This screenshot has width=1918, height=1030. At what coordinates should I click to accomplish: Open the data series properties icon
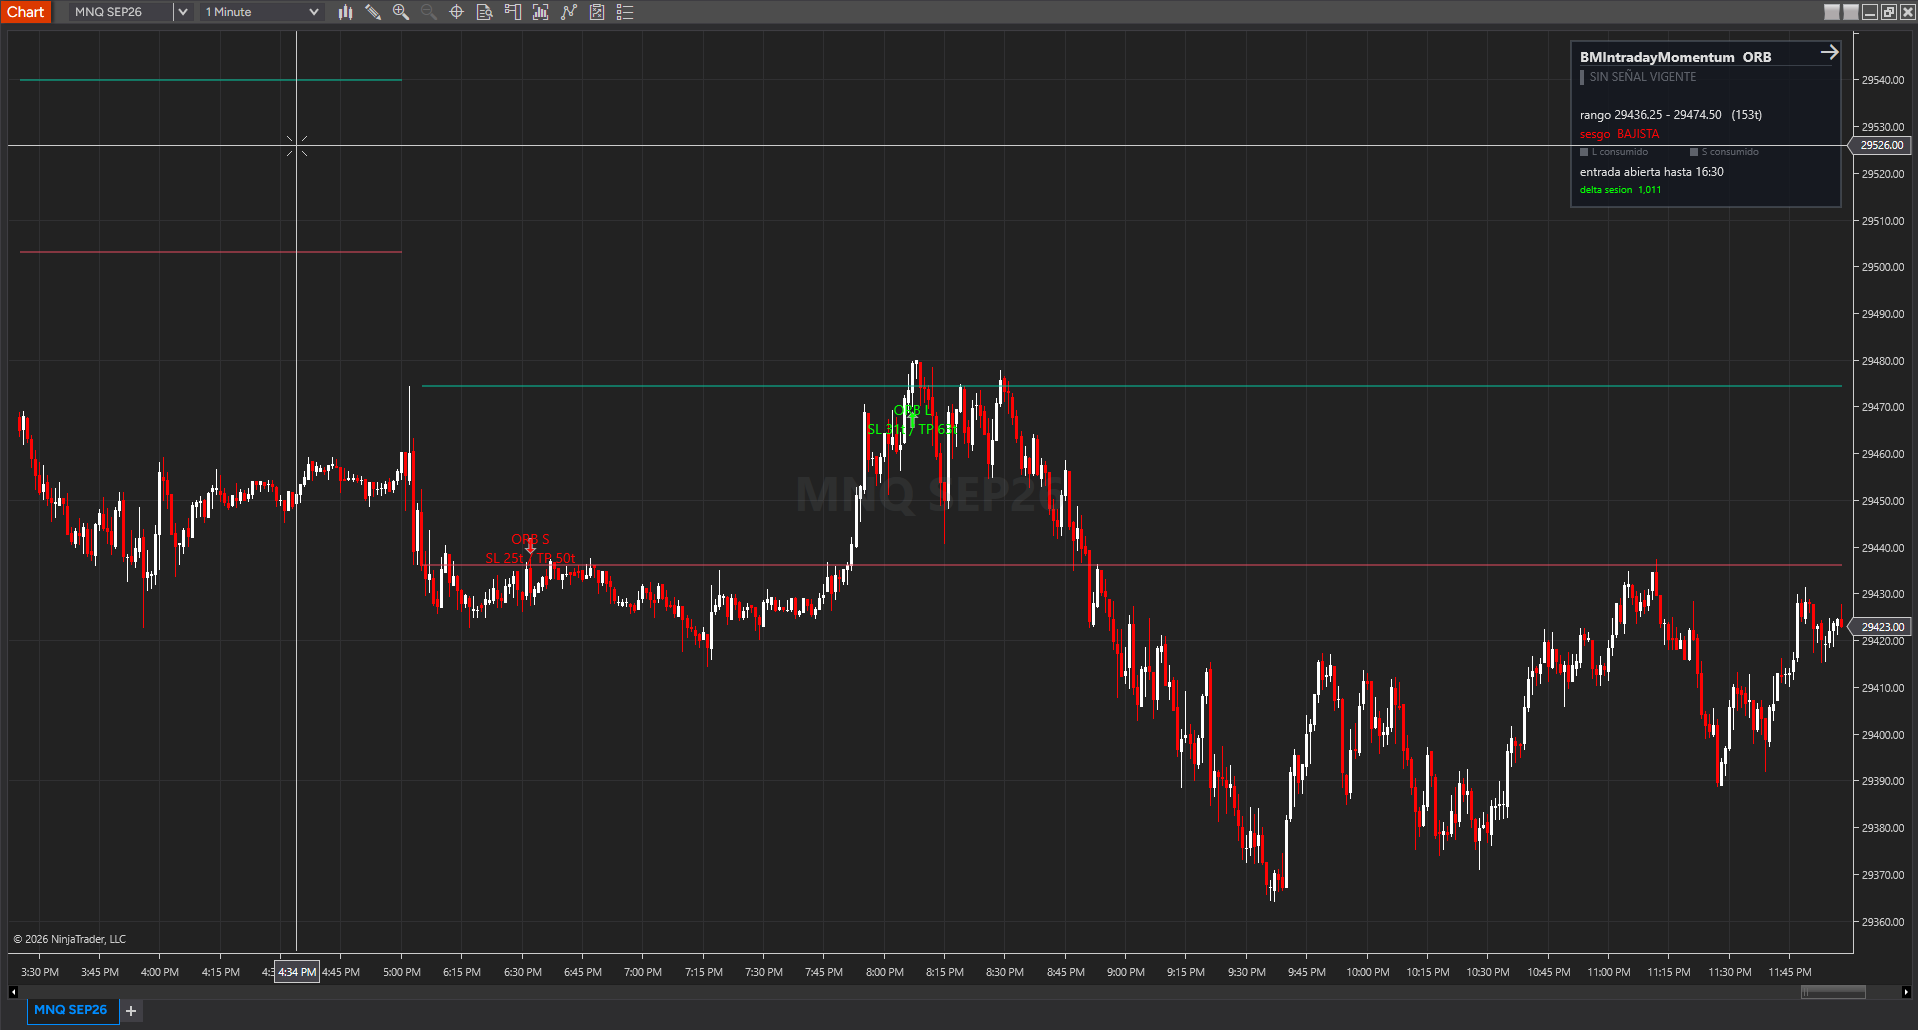597,12
